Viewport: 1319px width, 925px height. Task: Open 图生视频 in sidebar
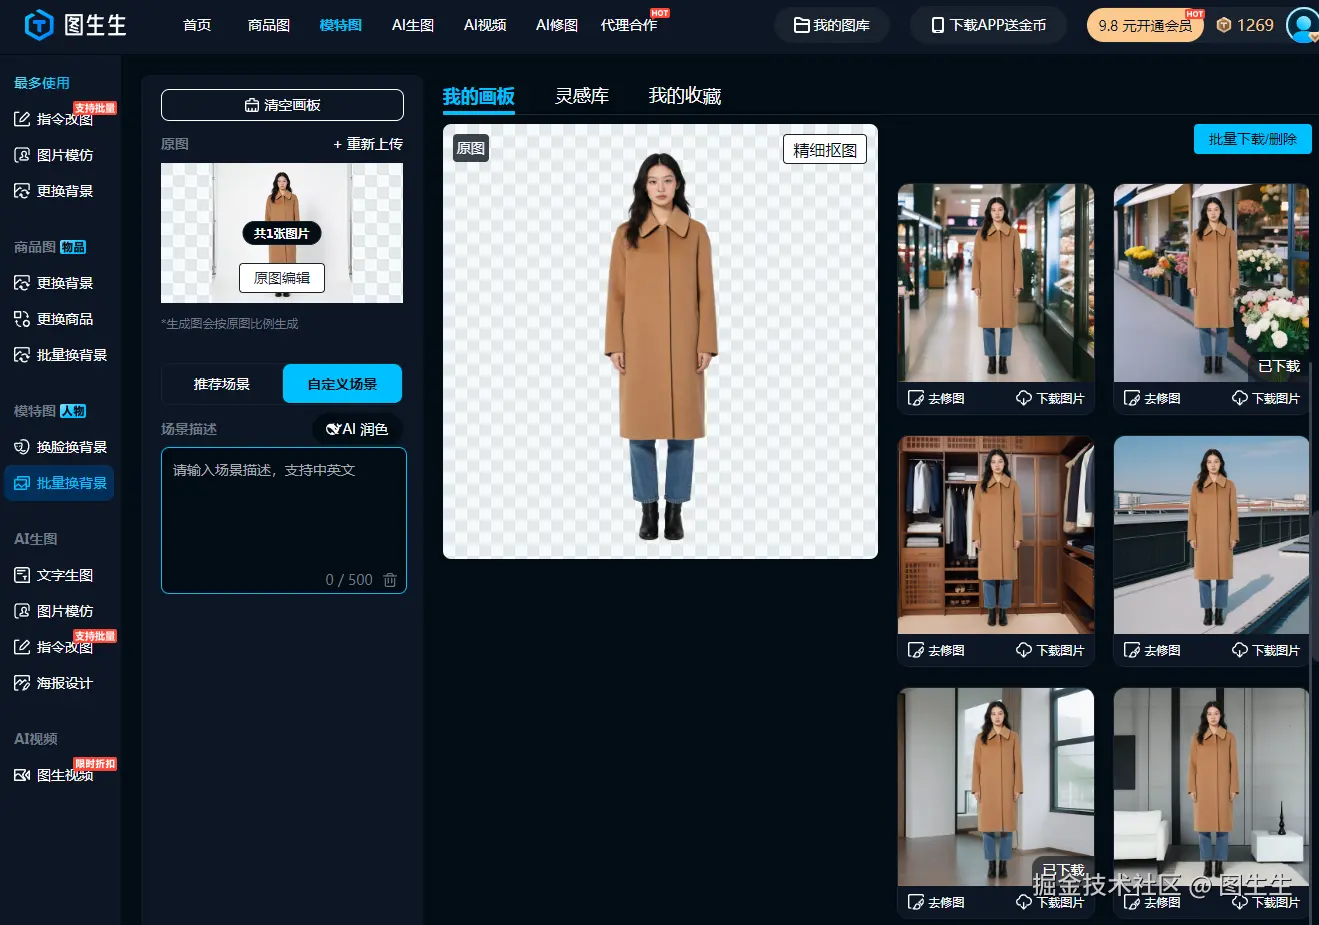point(54,775)
